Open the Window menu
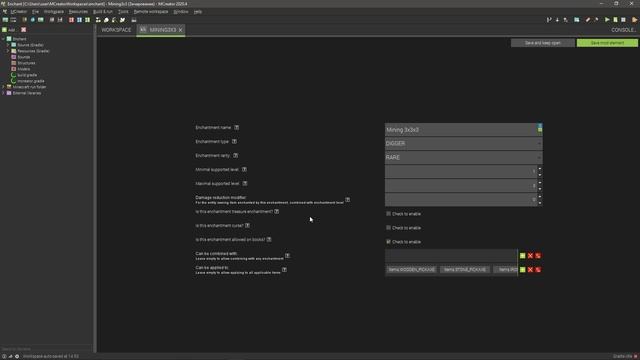 [x=181, y=12]
